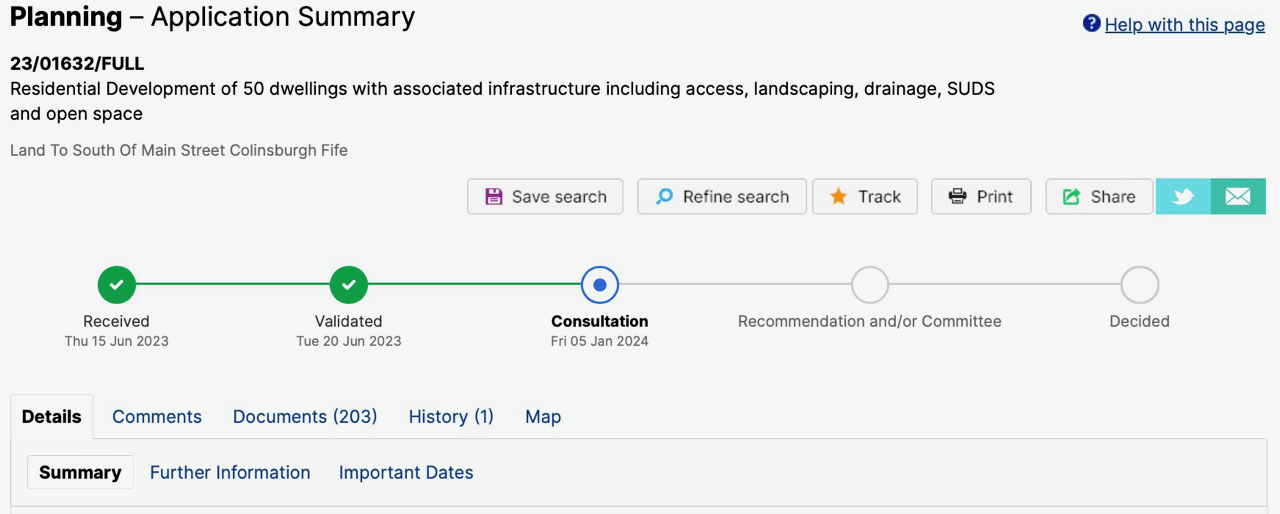Image resolution: width=1280 pixels, height=514 pixels.
Task: Switch to the Comments tab
Action: pos(157,417)
